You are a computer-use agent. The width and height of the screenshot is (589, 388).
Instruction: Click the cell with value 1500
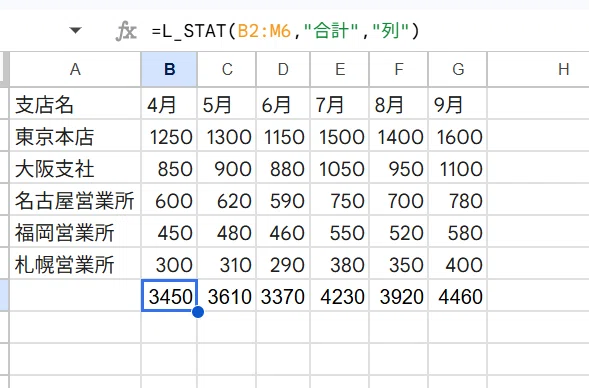point(340,136)
